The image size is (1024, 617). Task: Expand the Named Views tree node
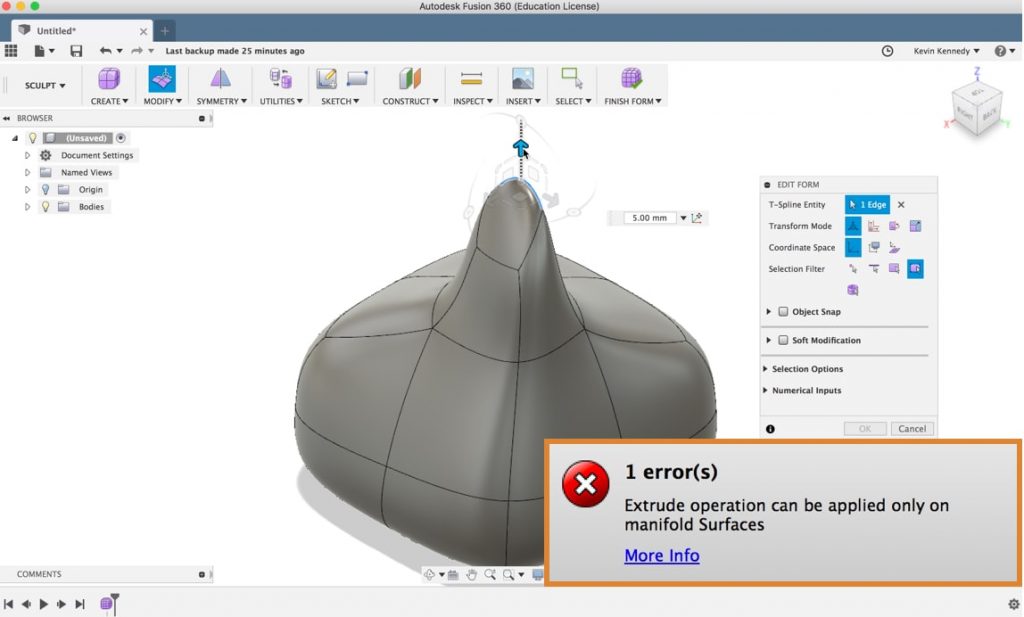[x=27, y=172]
